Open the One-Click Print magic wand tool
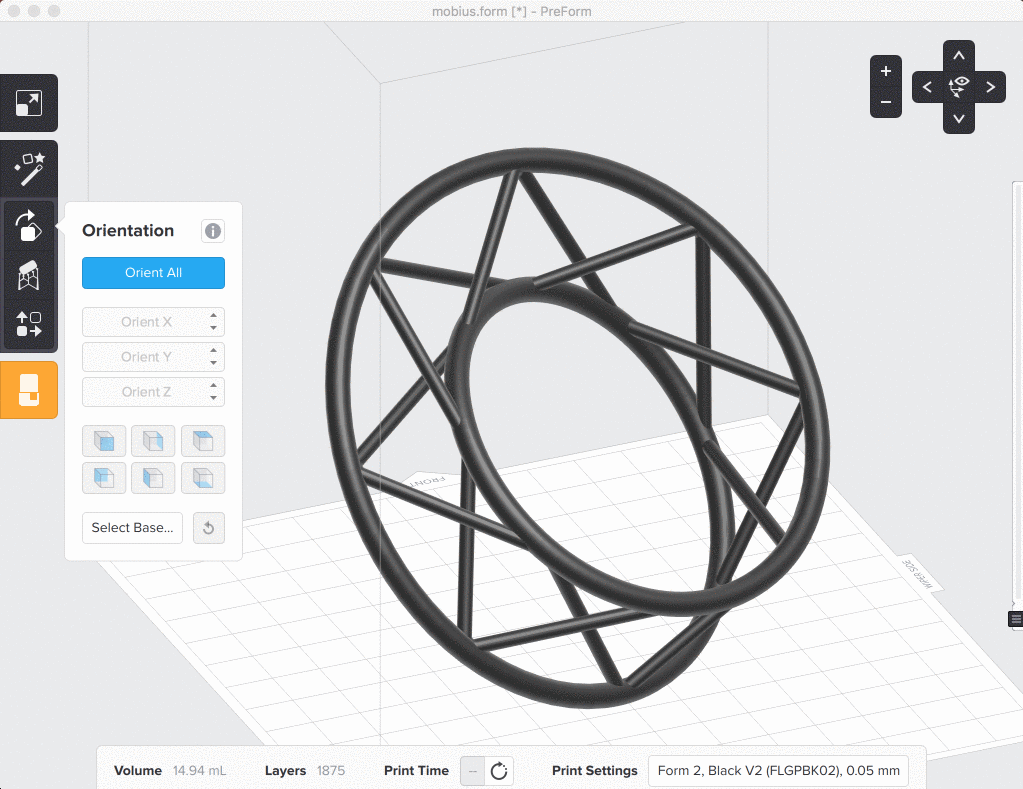This screenshot has height=789, width=1023. click(29, 169)
